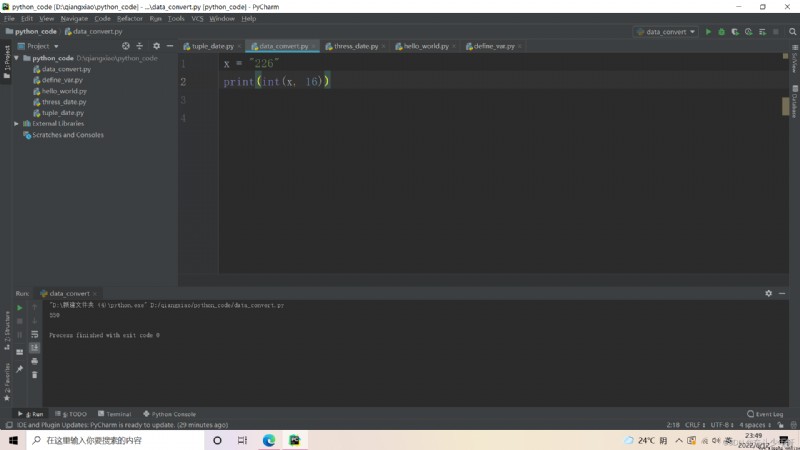Click the 2:18 cursor position indicator
The width and height of the screenshot is (800, 450).
(673, 425)
